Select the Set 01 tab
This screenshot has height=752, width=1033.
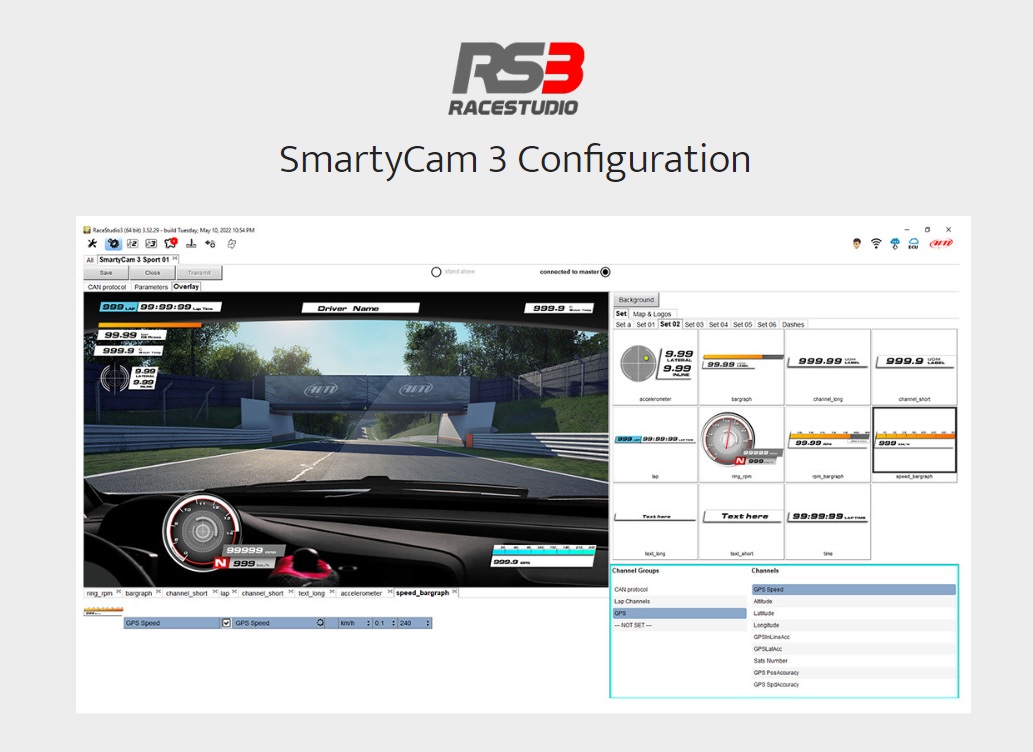pyautogui.click(x=646, y=324)
